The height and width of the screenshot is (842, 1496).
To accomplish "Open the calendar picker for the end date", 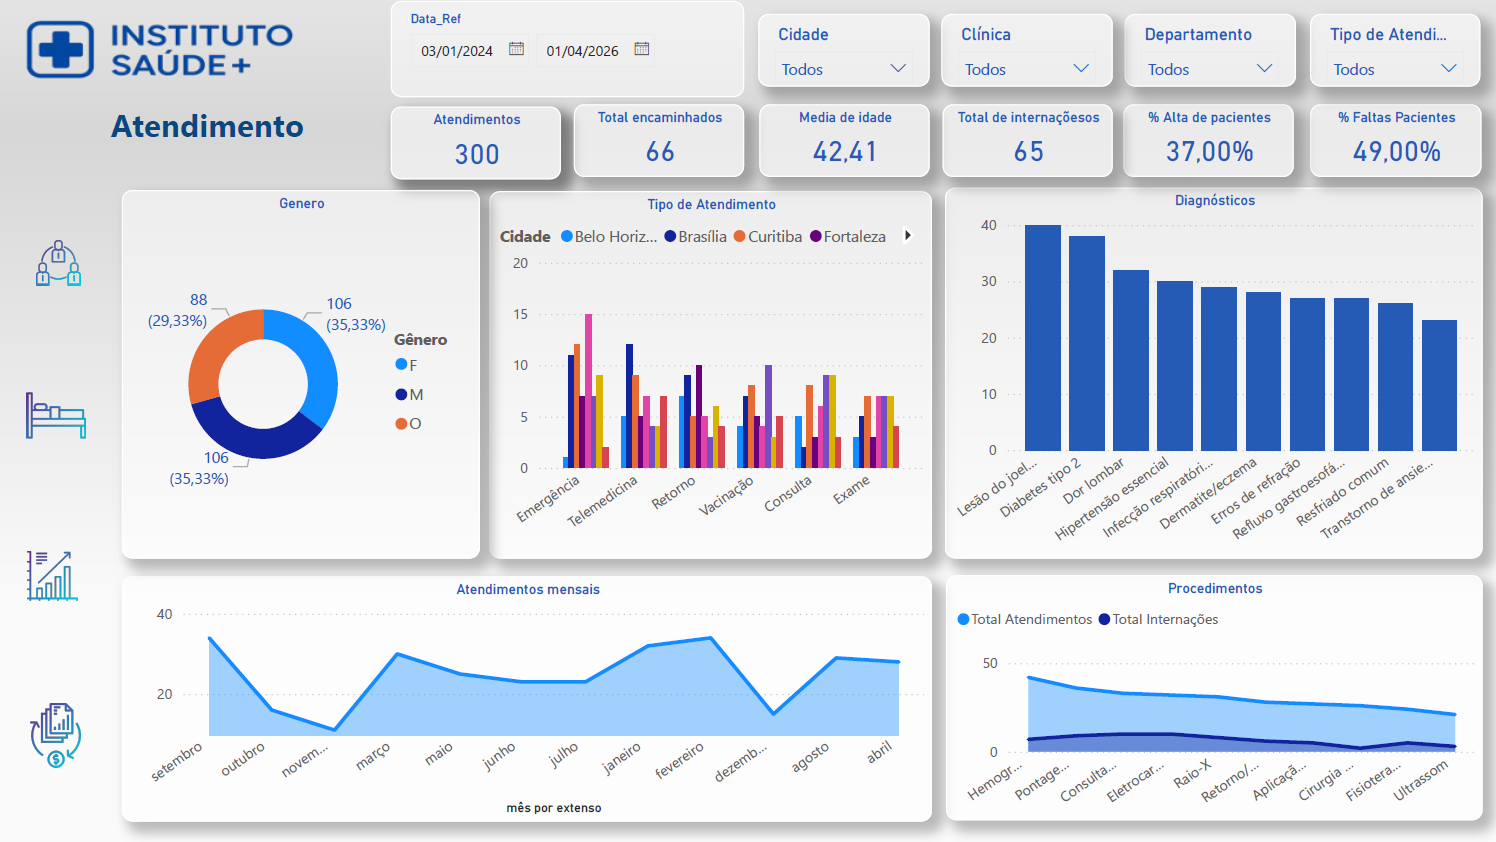I will click(x=641, y=49).
